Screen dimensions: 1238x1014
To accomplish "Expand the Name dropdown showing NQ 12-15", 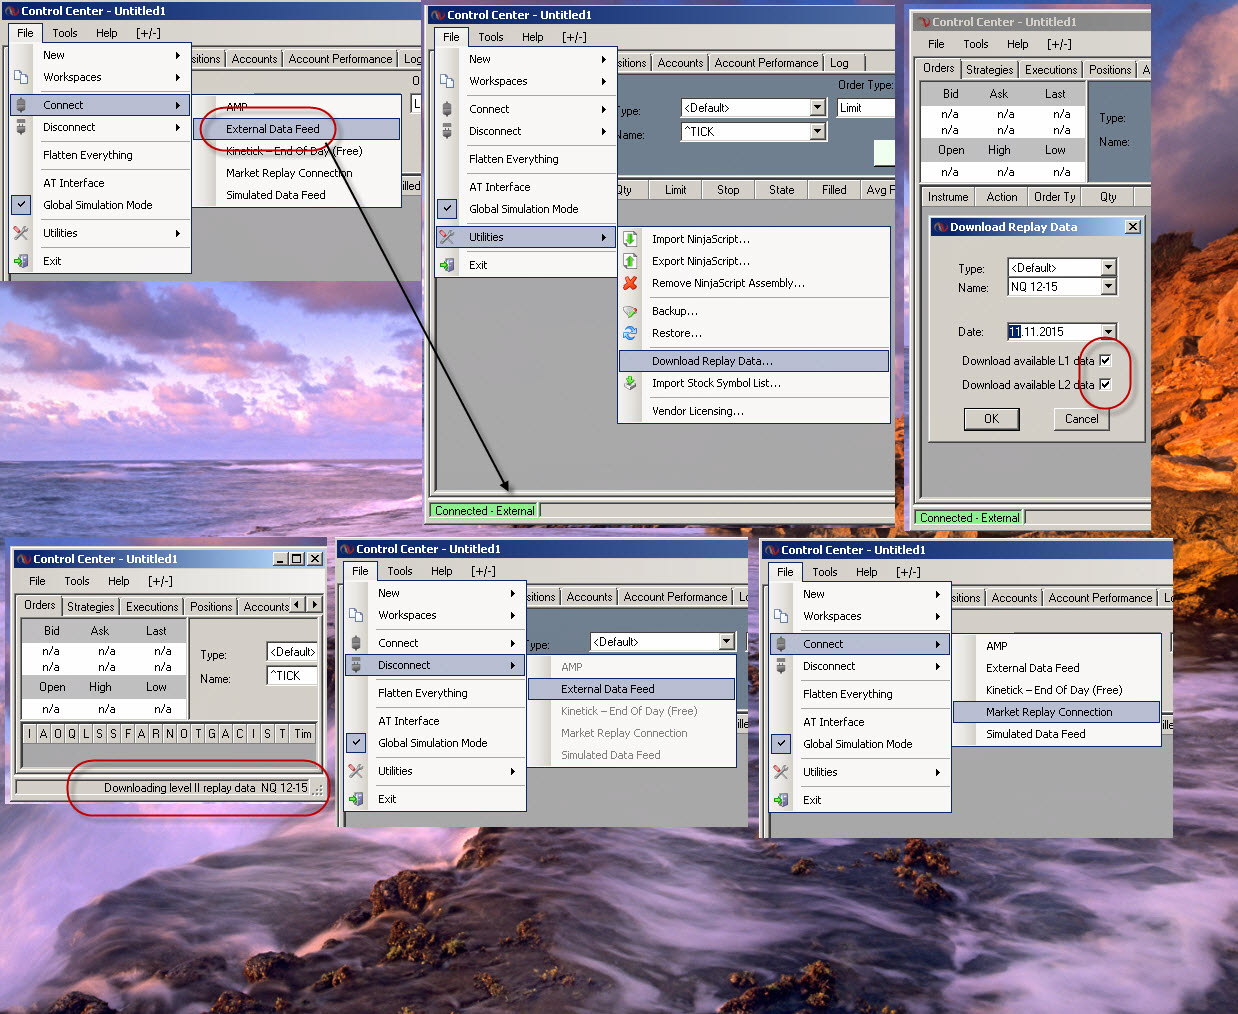I will click(1108, 287).
